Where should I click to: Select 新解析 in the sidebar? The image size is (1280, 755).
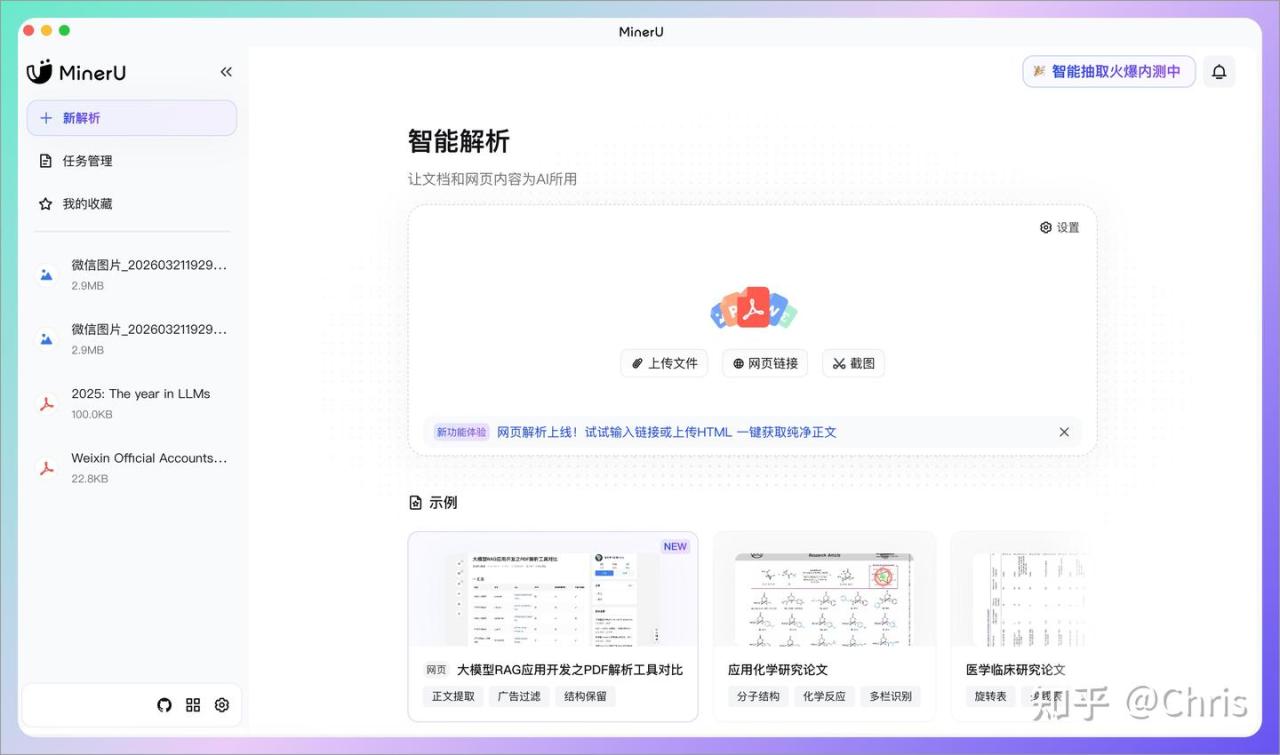coord(132,118)
